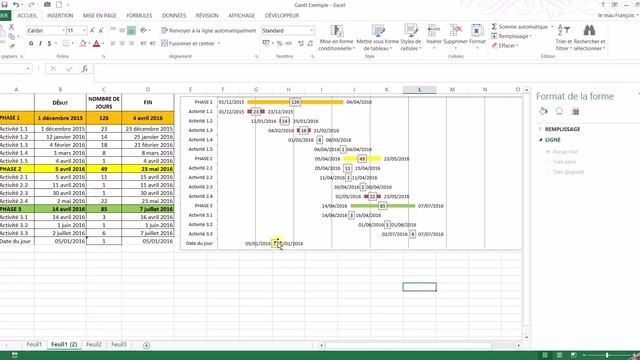640x360 pixels.
Task: Open the Standard number format dropdown
Action: coord(311,31)
